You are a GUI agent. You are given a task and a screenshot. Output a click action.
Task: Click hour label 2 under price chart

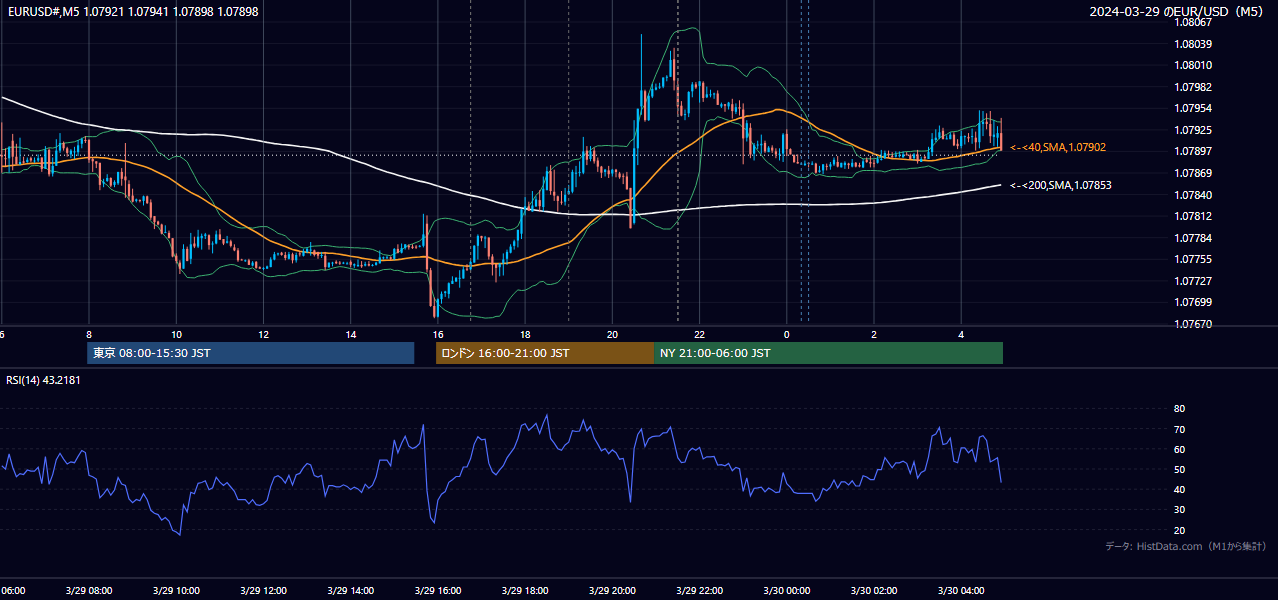click(873, 334)
